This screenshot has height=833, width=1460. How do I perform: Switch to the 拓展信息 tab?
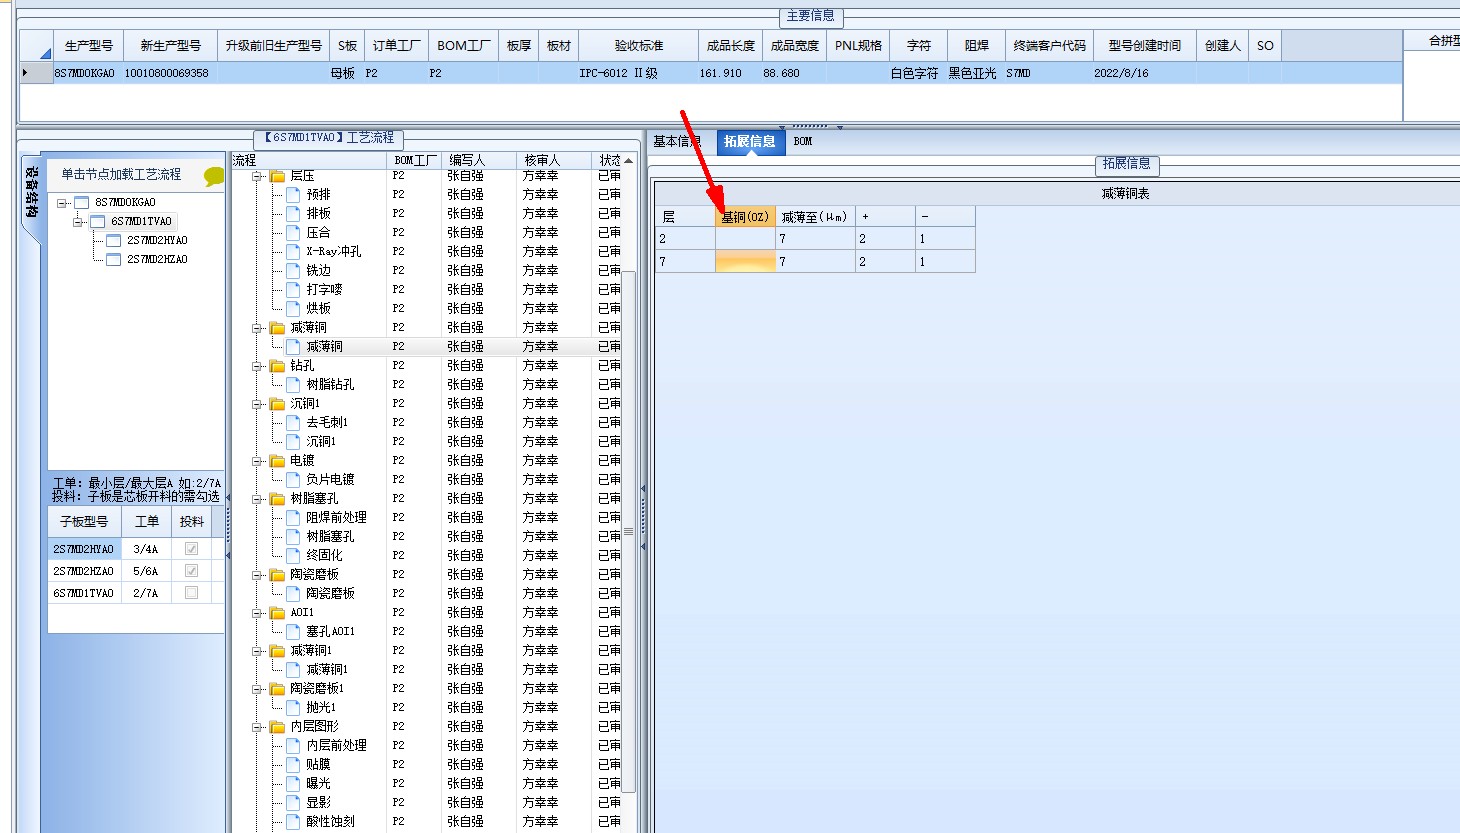coord(750,142)
